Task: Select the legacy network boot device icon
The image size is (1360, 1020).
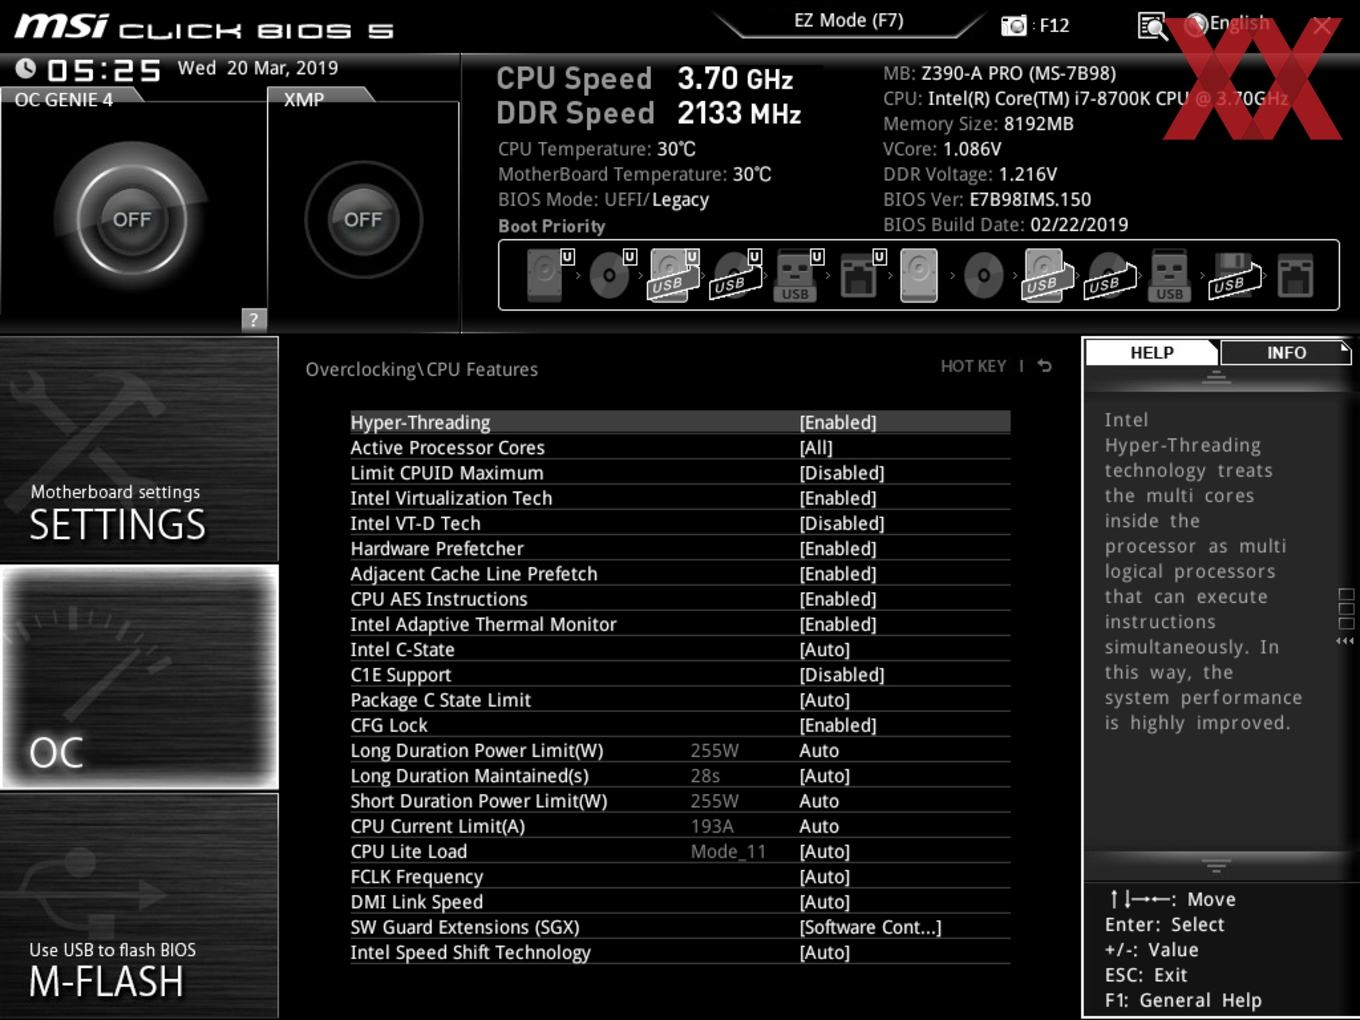Action: [1295, 275]
